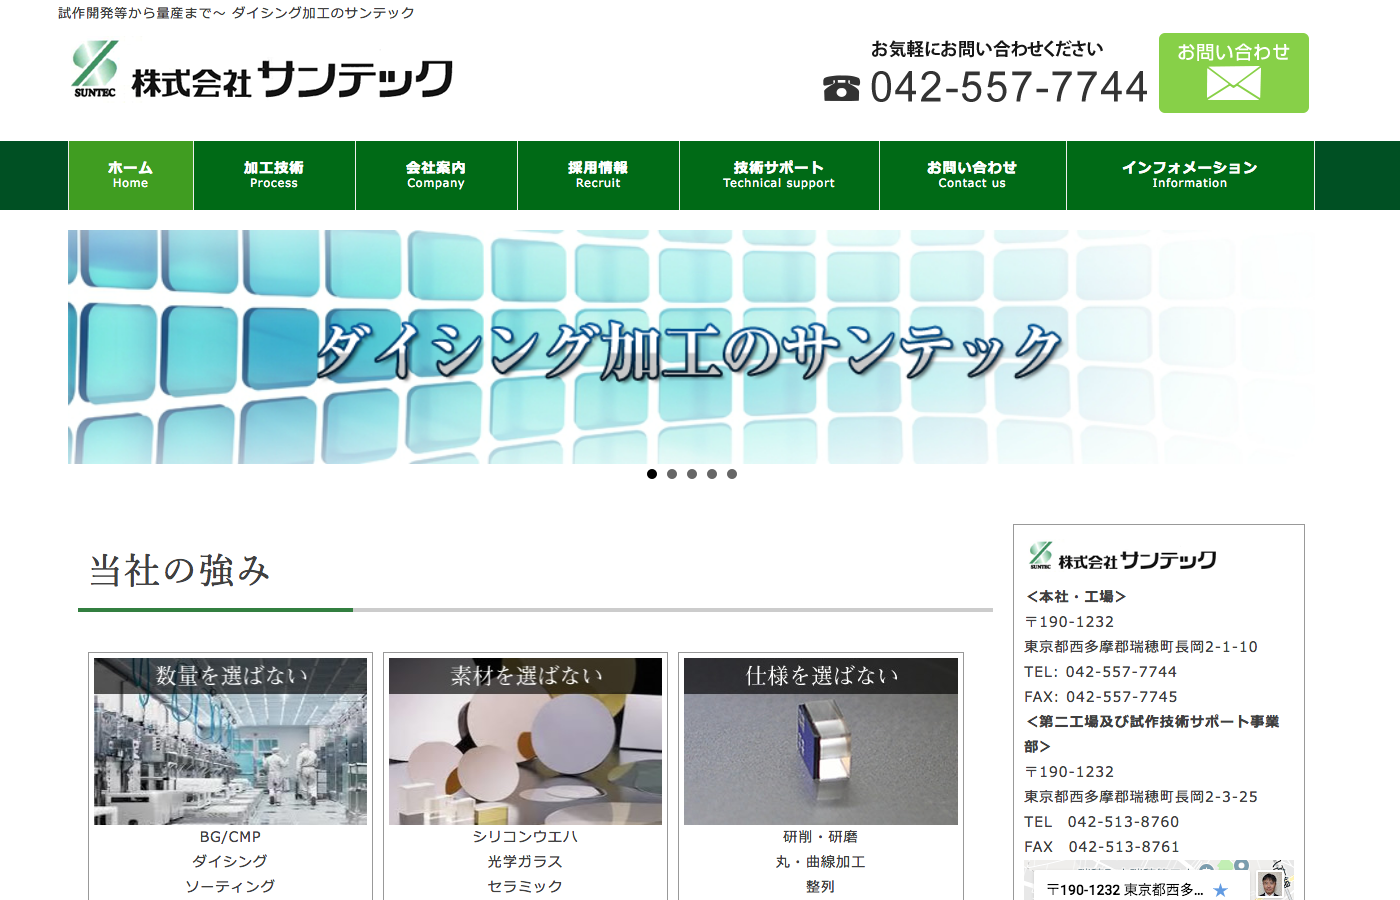Select the first slider pagination dot
Viewport: 1400px width, 900px height.
pos(652,474)
